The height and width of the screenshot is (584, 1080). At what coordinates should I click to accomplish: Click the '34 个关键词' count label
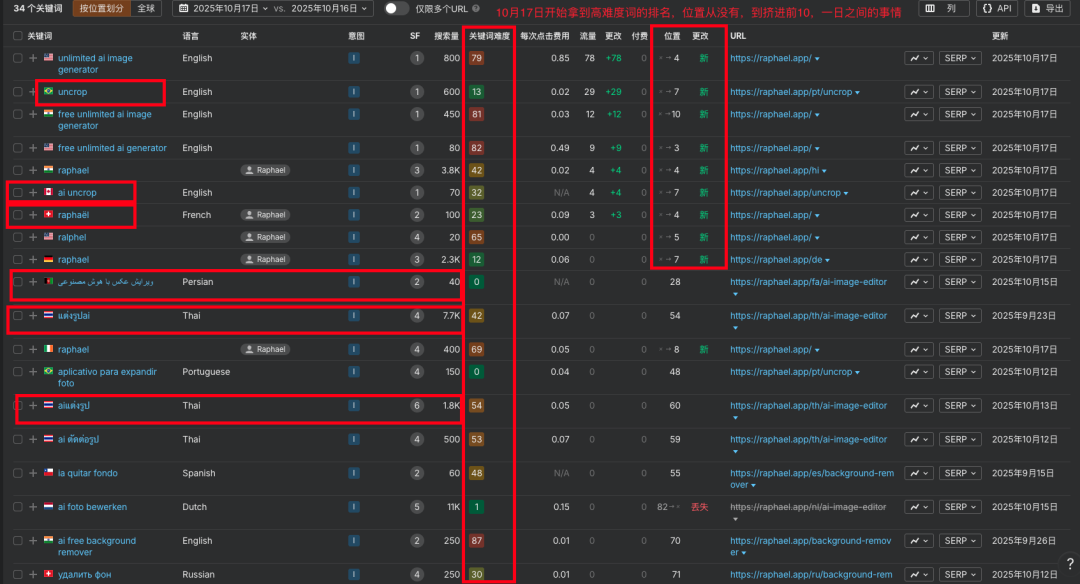(38, 8)
